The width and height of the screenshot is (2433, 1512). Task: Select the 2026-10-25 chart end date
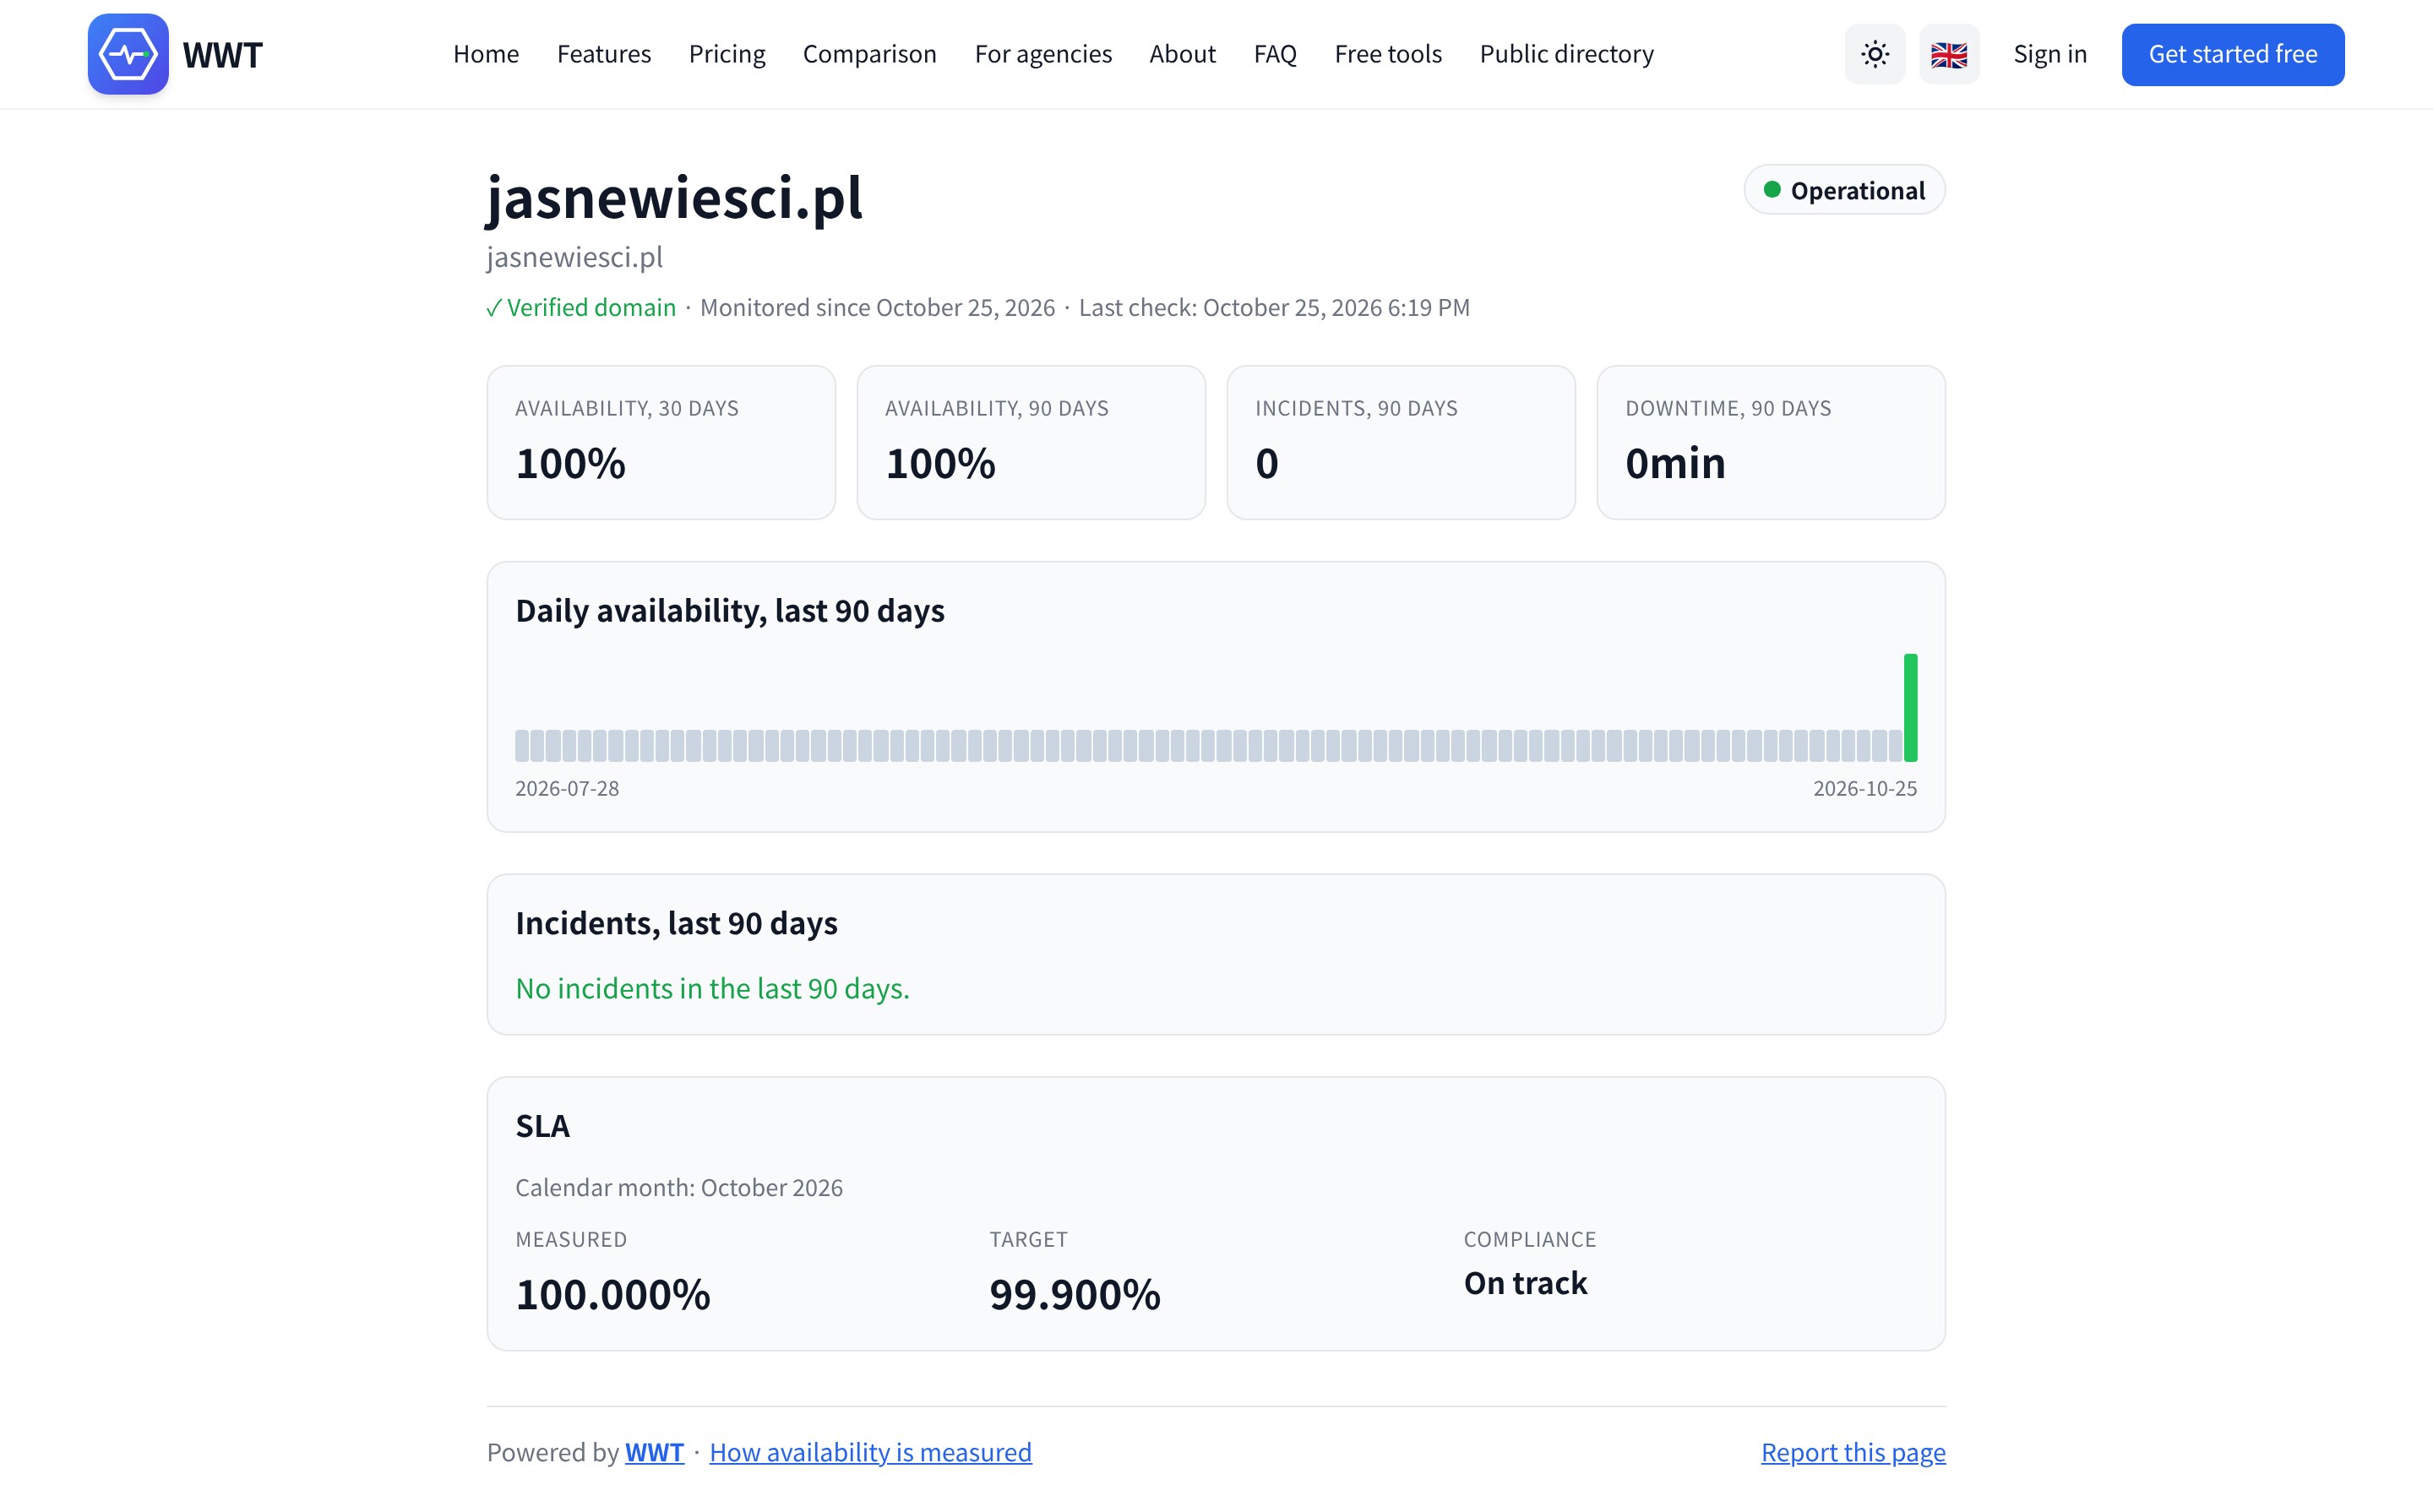coord(1865,789)
